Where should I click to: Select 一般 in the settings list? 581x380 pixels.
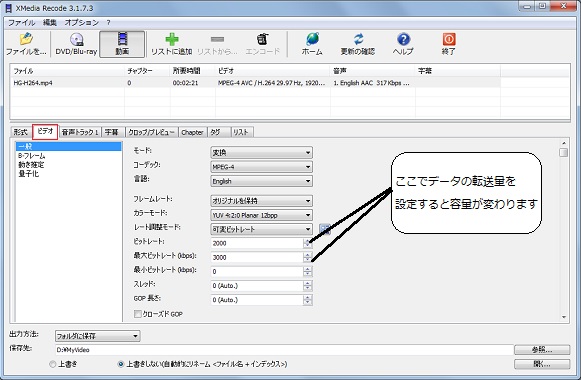69,146
